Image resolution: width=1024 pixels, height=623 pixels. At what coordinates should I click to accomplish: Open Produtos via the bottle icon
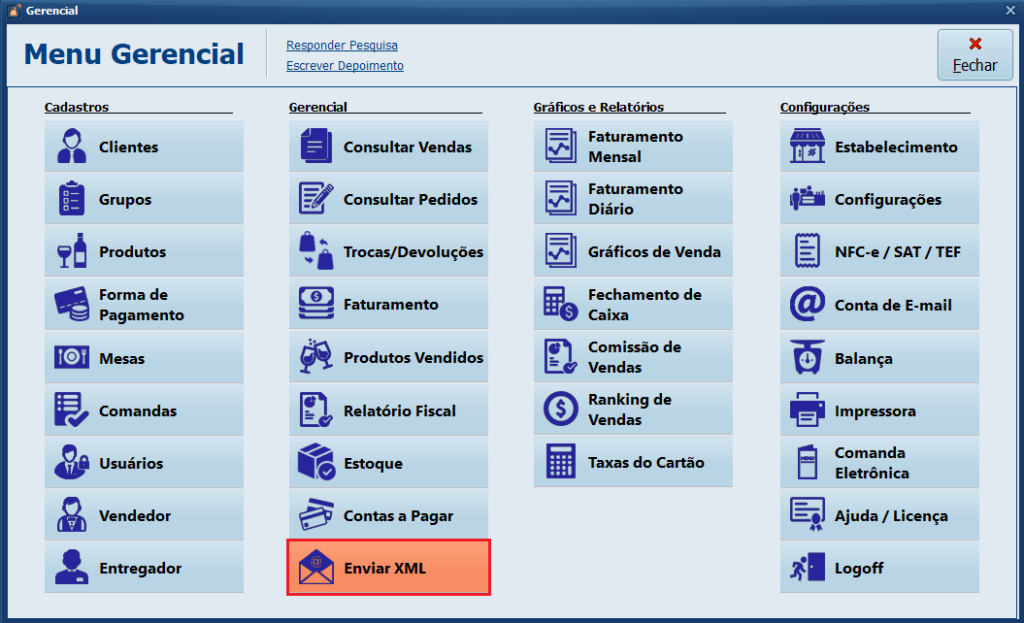(71, 252)
